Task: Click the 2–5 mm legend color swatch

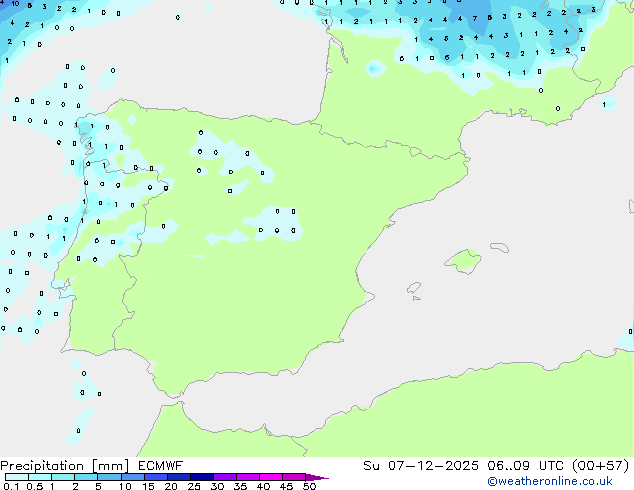Action: tap(86, 477)
